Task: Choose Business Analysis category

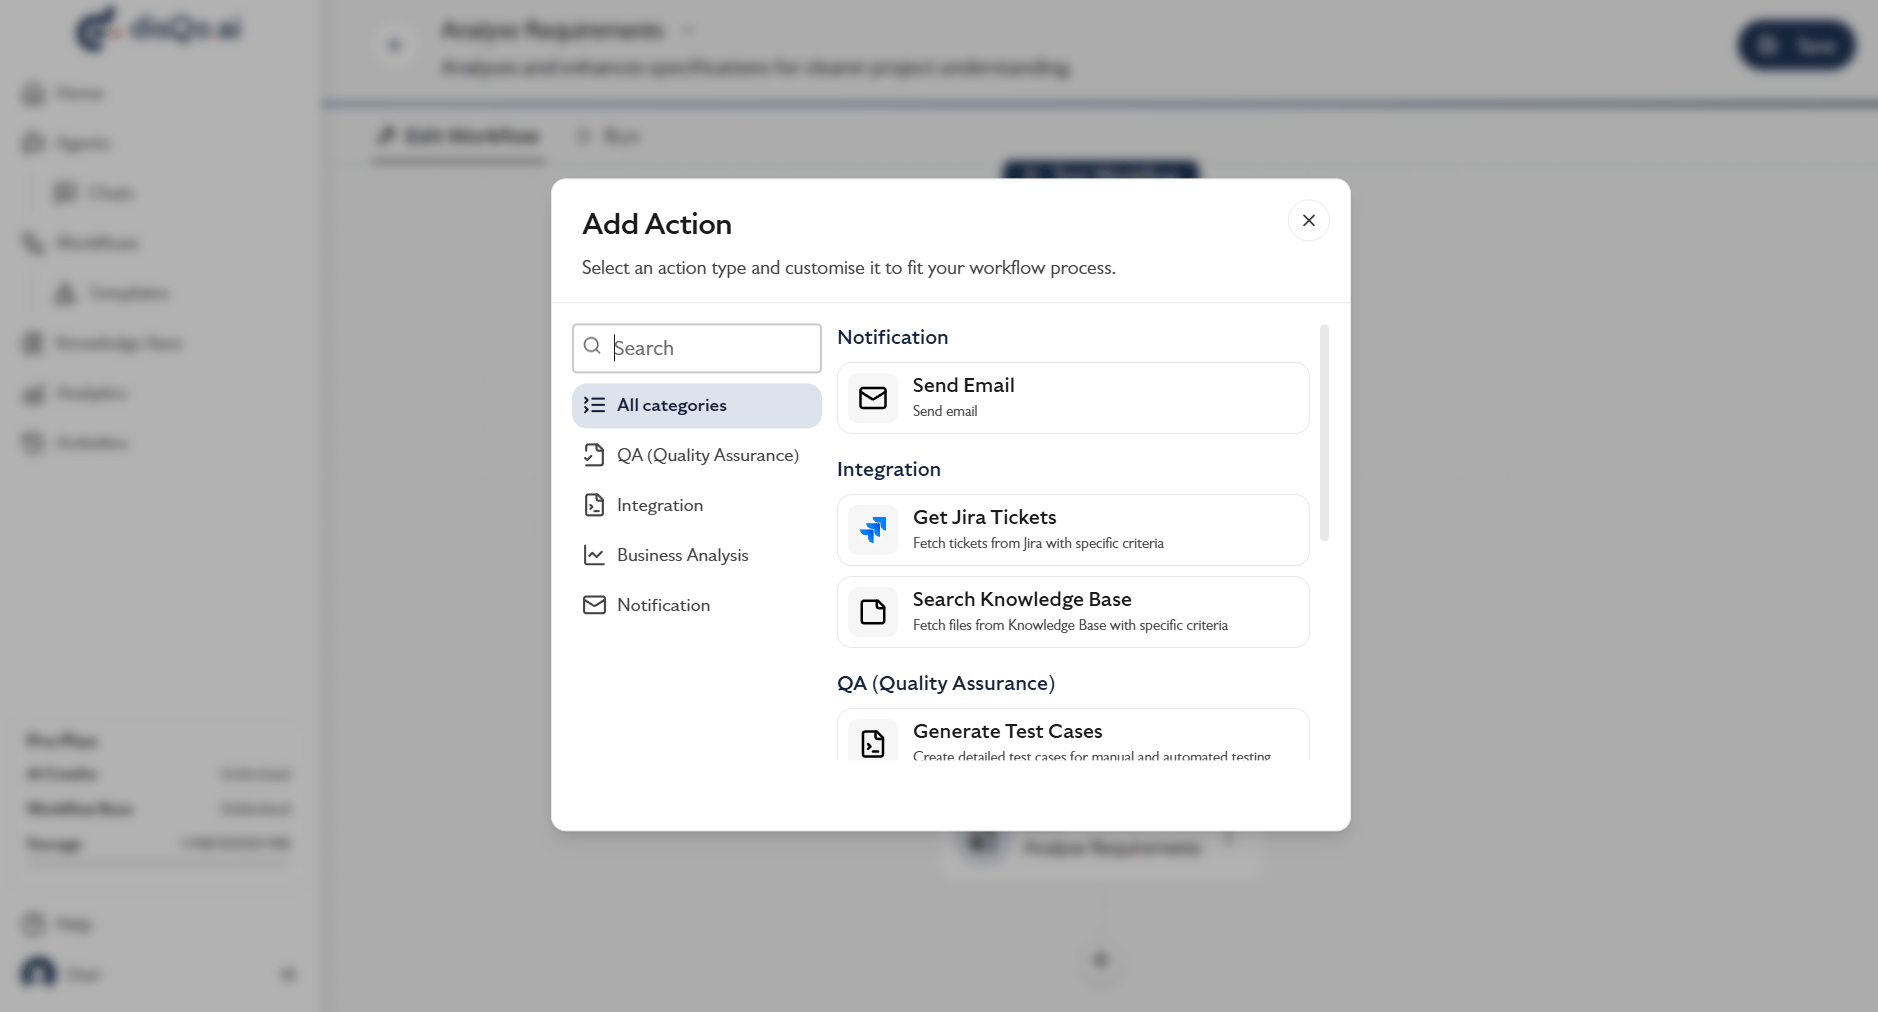Action: click(697, 555)
